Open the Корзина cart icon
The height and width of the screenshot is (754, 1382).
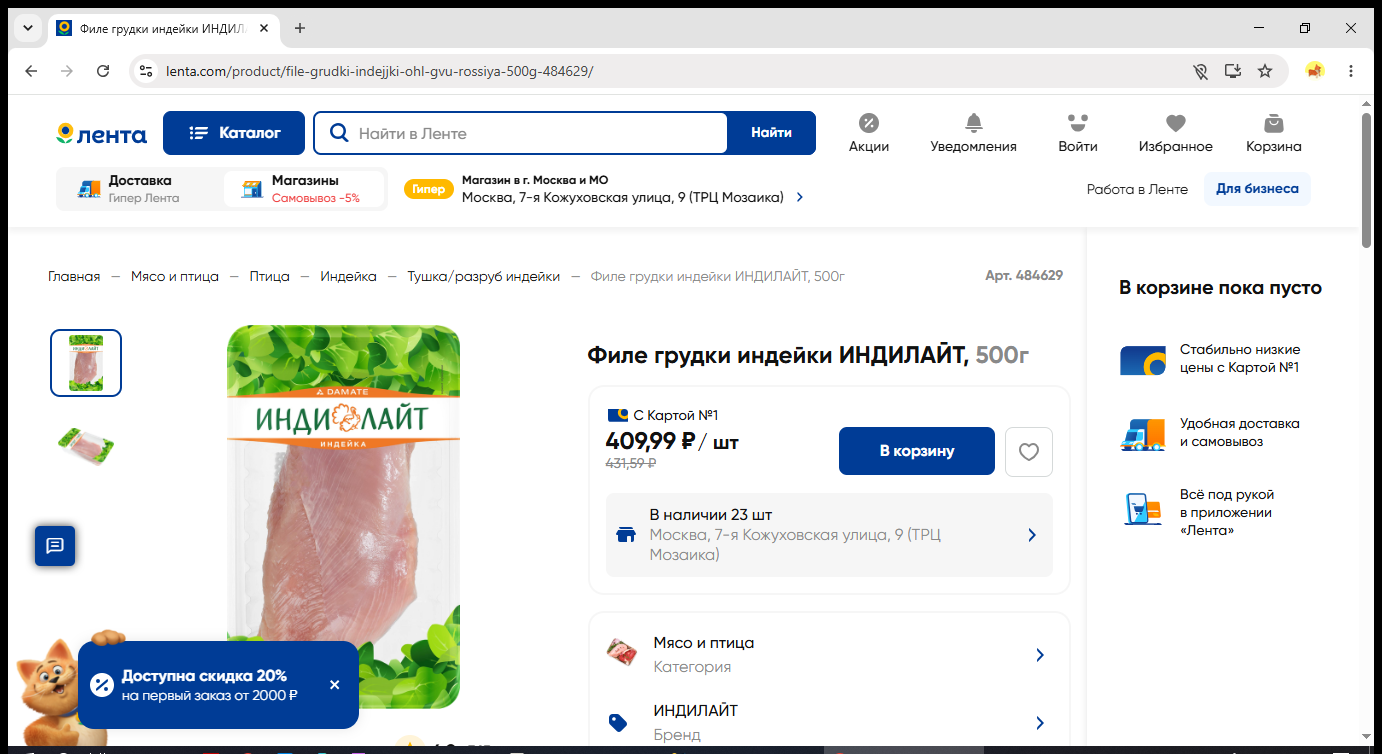pos(1273,133)
